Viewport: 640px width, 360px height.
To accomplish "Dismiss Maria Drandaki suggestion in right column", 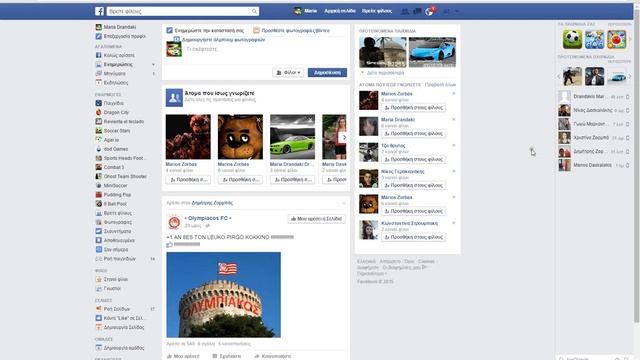I will 453,120.
